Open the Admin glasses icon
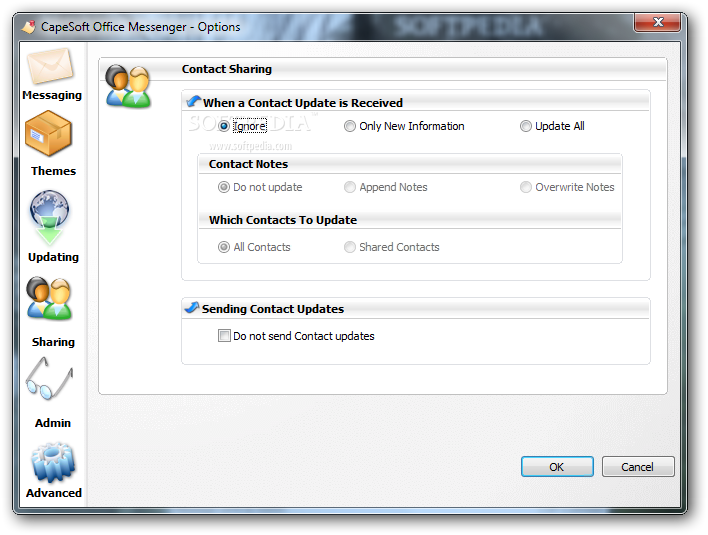The image size is (708, 535). (49, 378)
